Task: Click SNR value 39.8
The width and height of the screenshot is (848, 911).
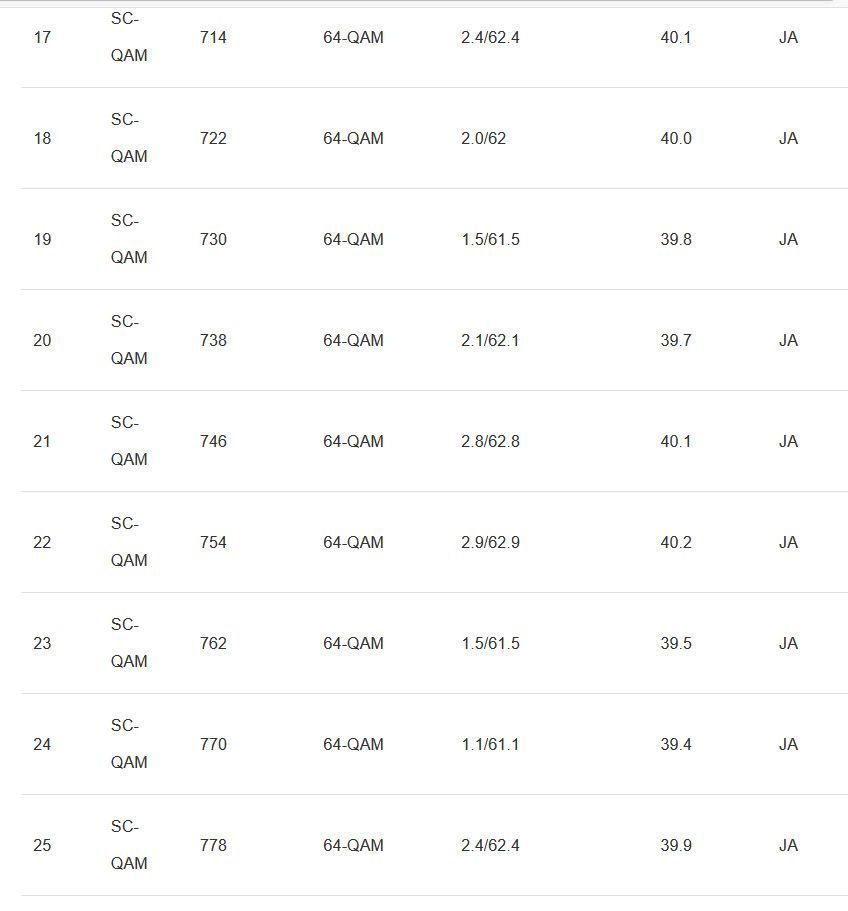Action: [675, 240]
